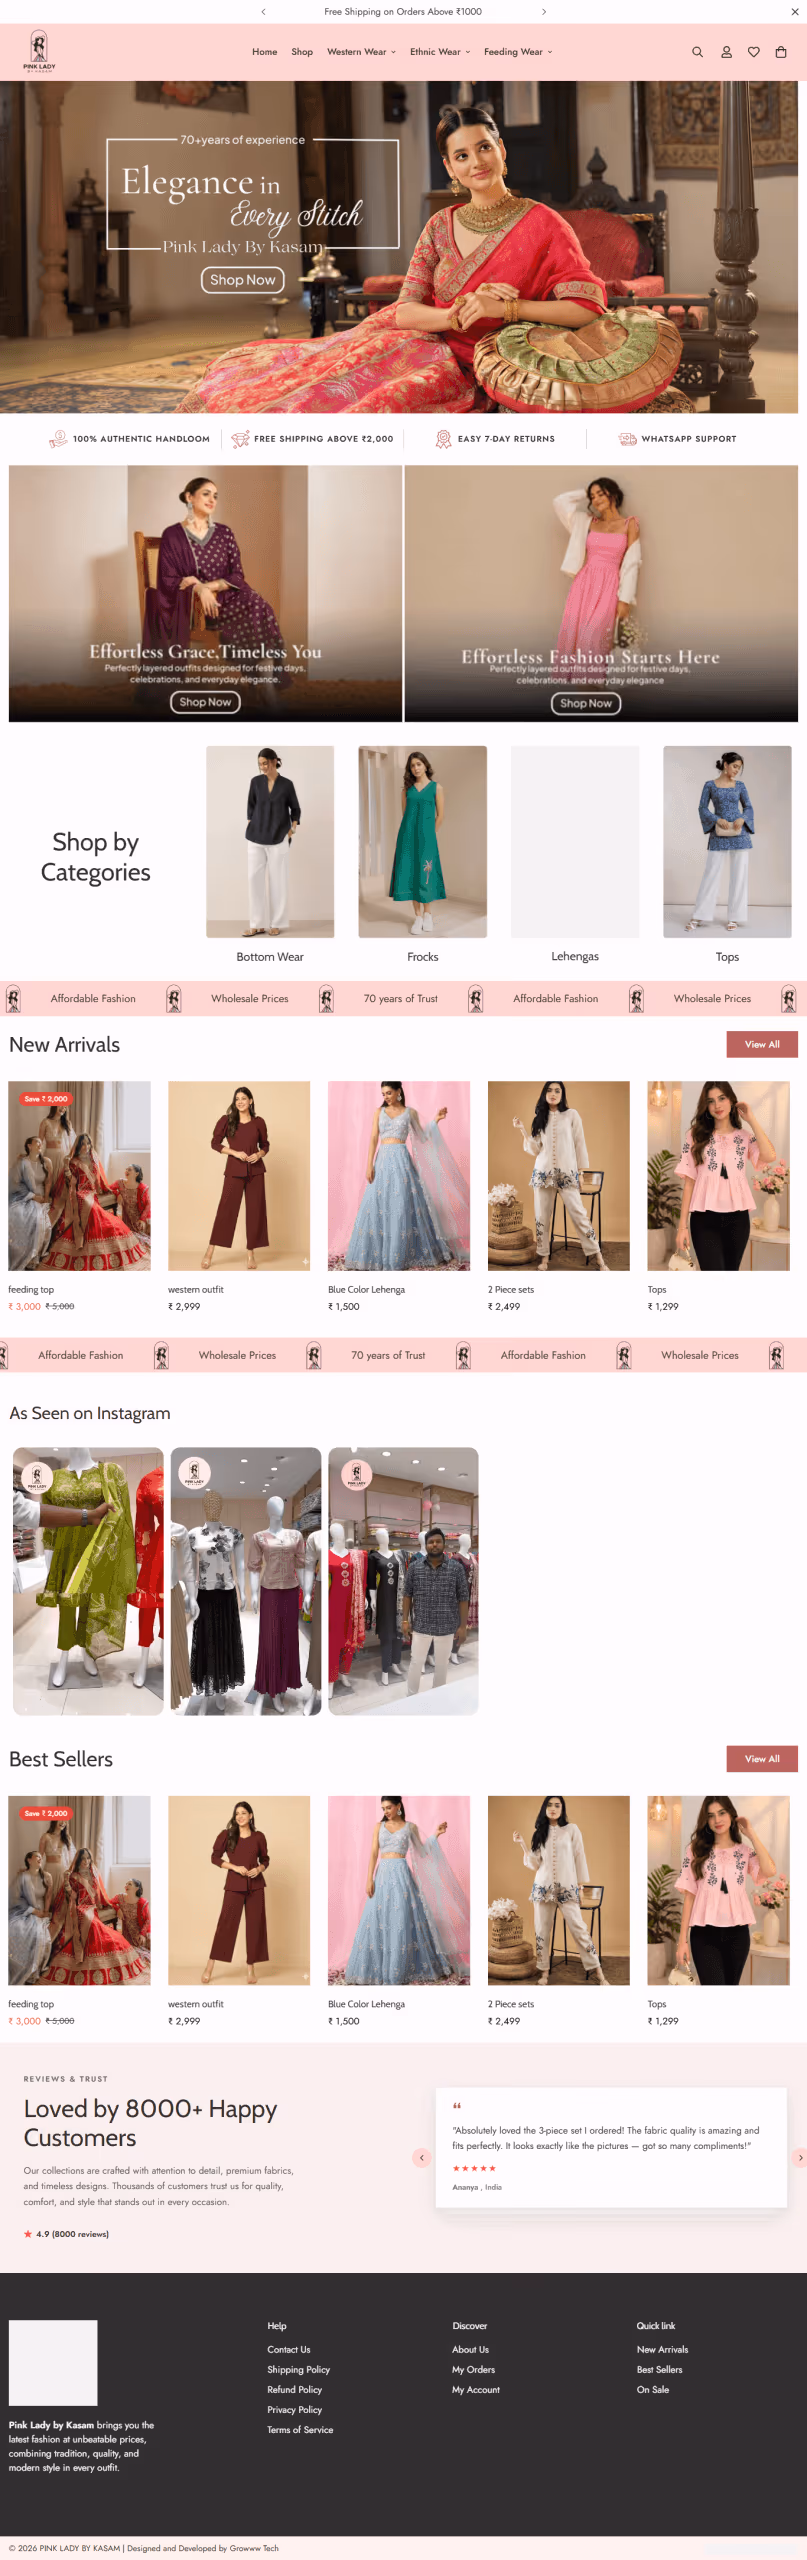Open 2 Piece sets product in New Arrivals
Screen dimensions: 807x2560
click(559, 1176)
